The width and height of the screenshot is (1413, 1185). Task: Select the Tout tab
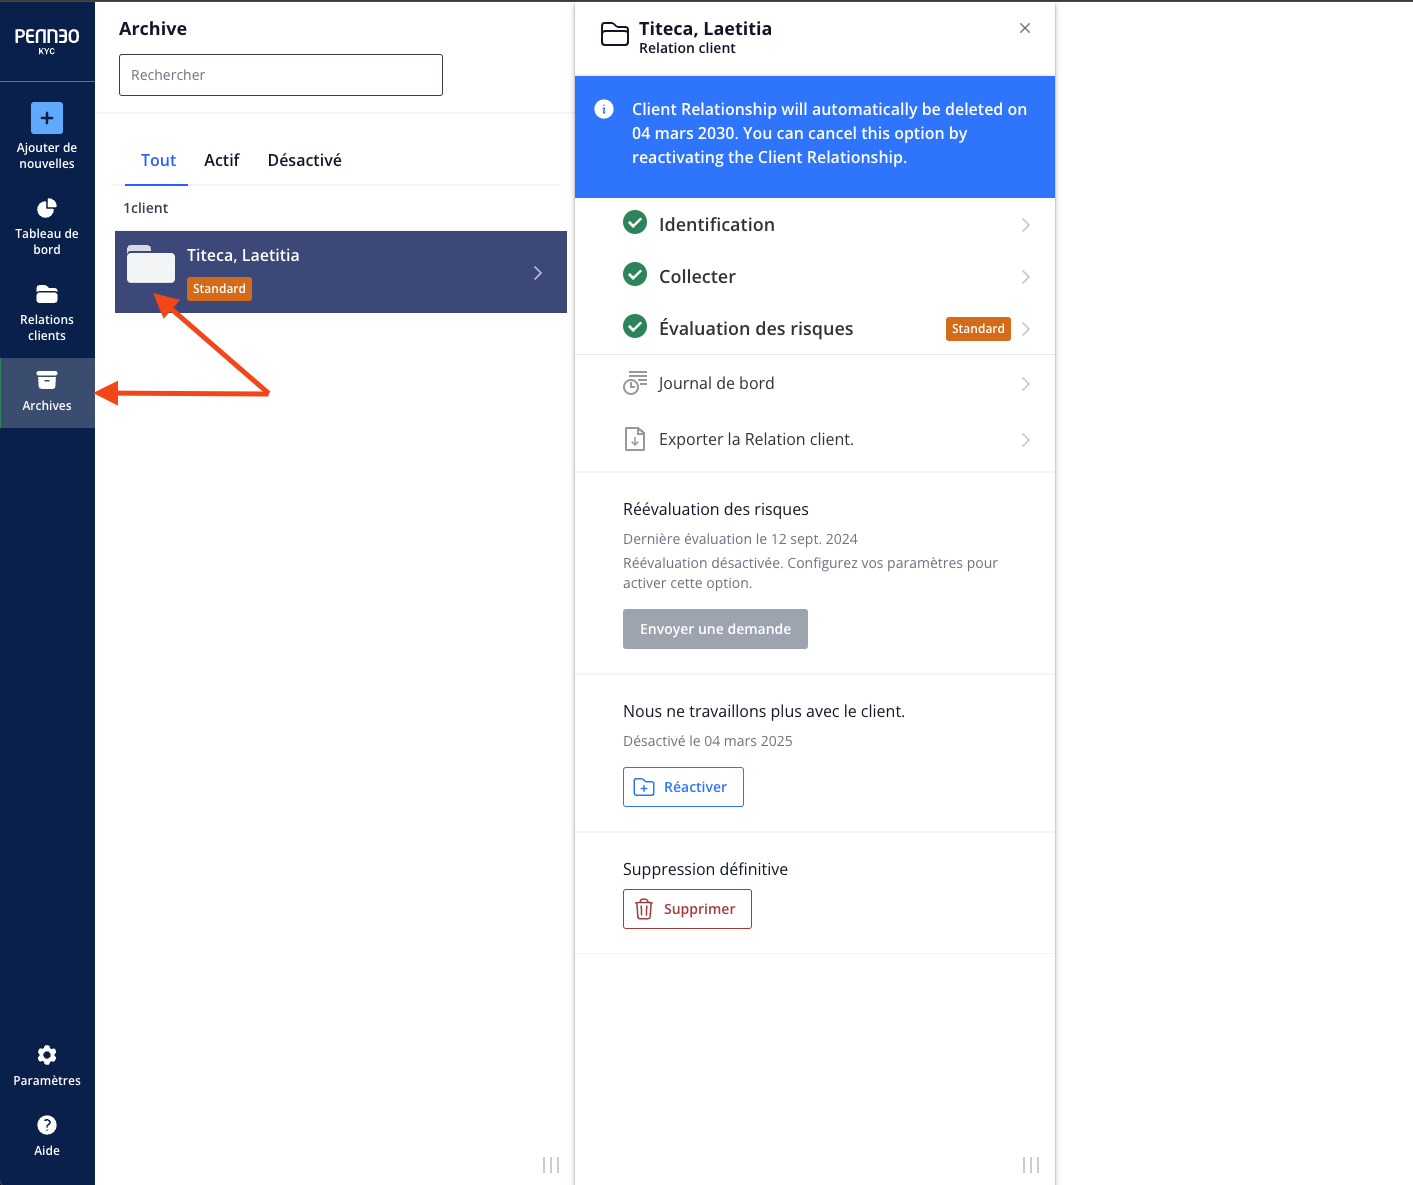click(x=158, y=160)
